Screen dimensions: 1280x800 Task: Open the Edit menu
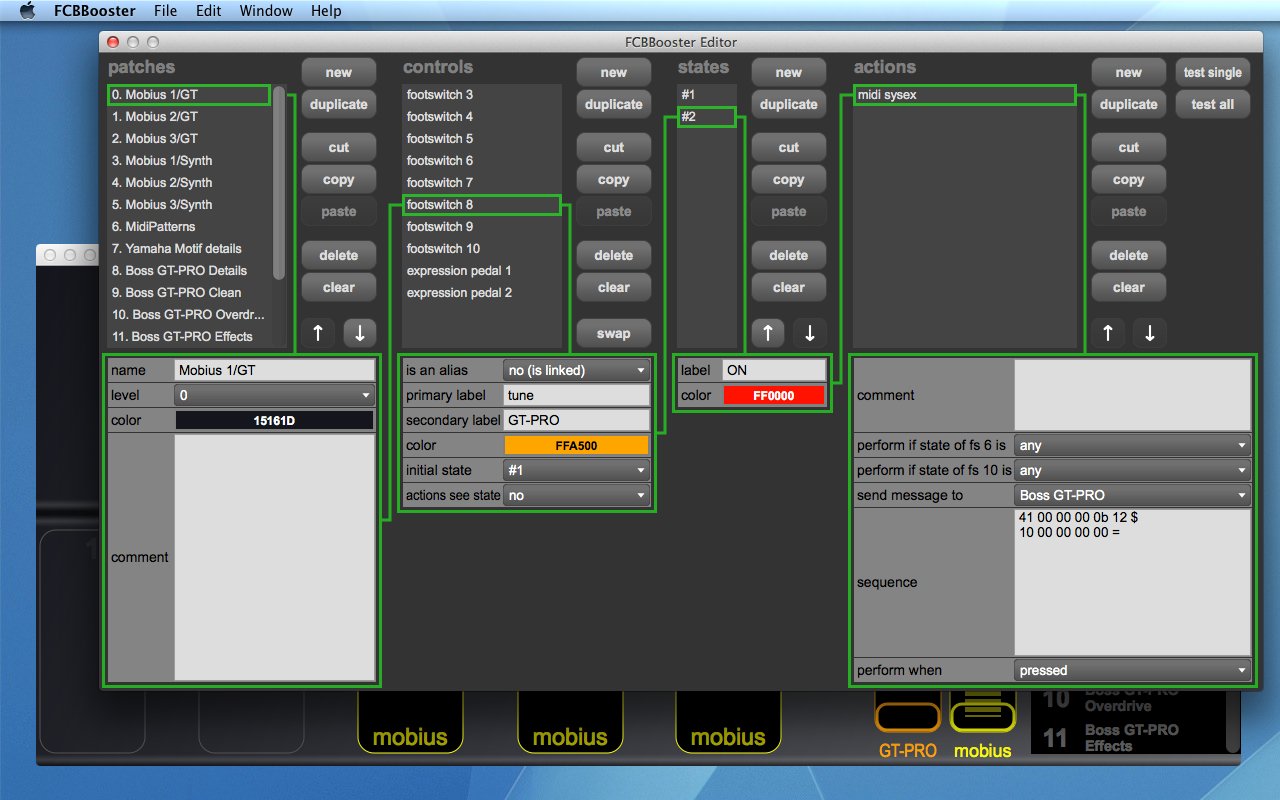pos(209,11)
